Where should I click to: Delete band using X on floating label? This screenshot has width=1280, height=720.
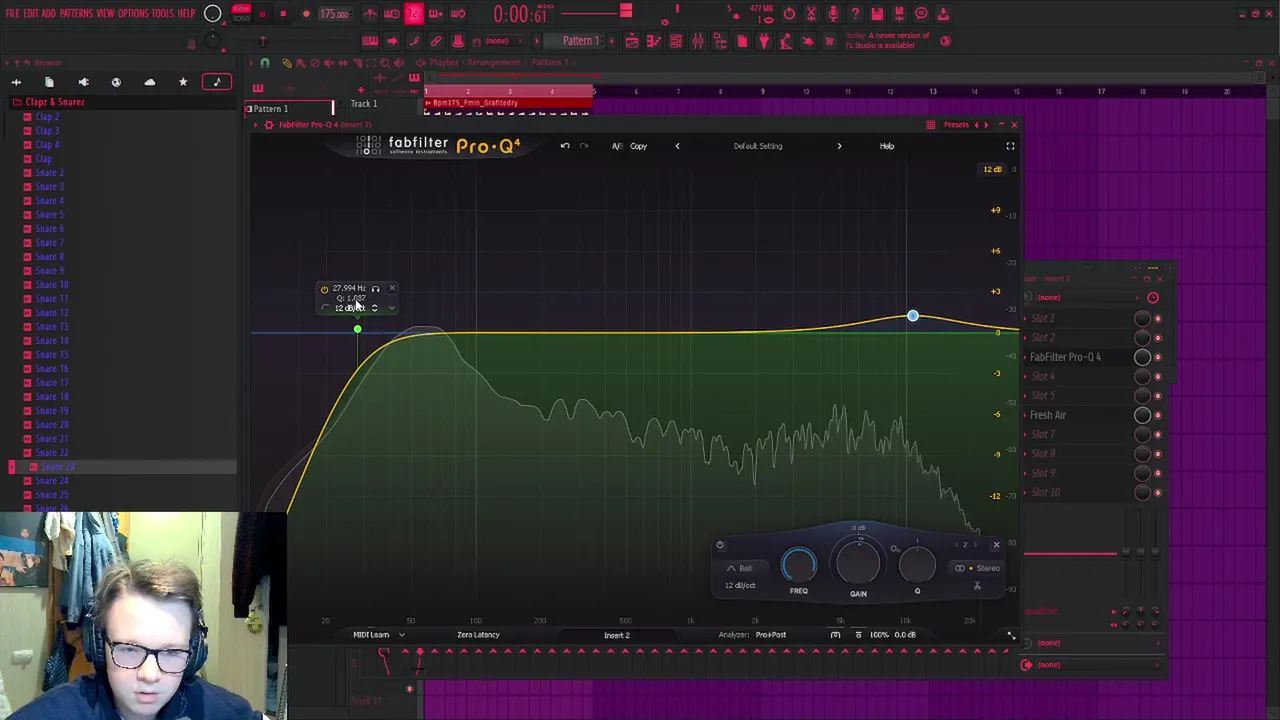(392, 288)
